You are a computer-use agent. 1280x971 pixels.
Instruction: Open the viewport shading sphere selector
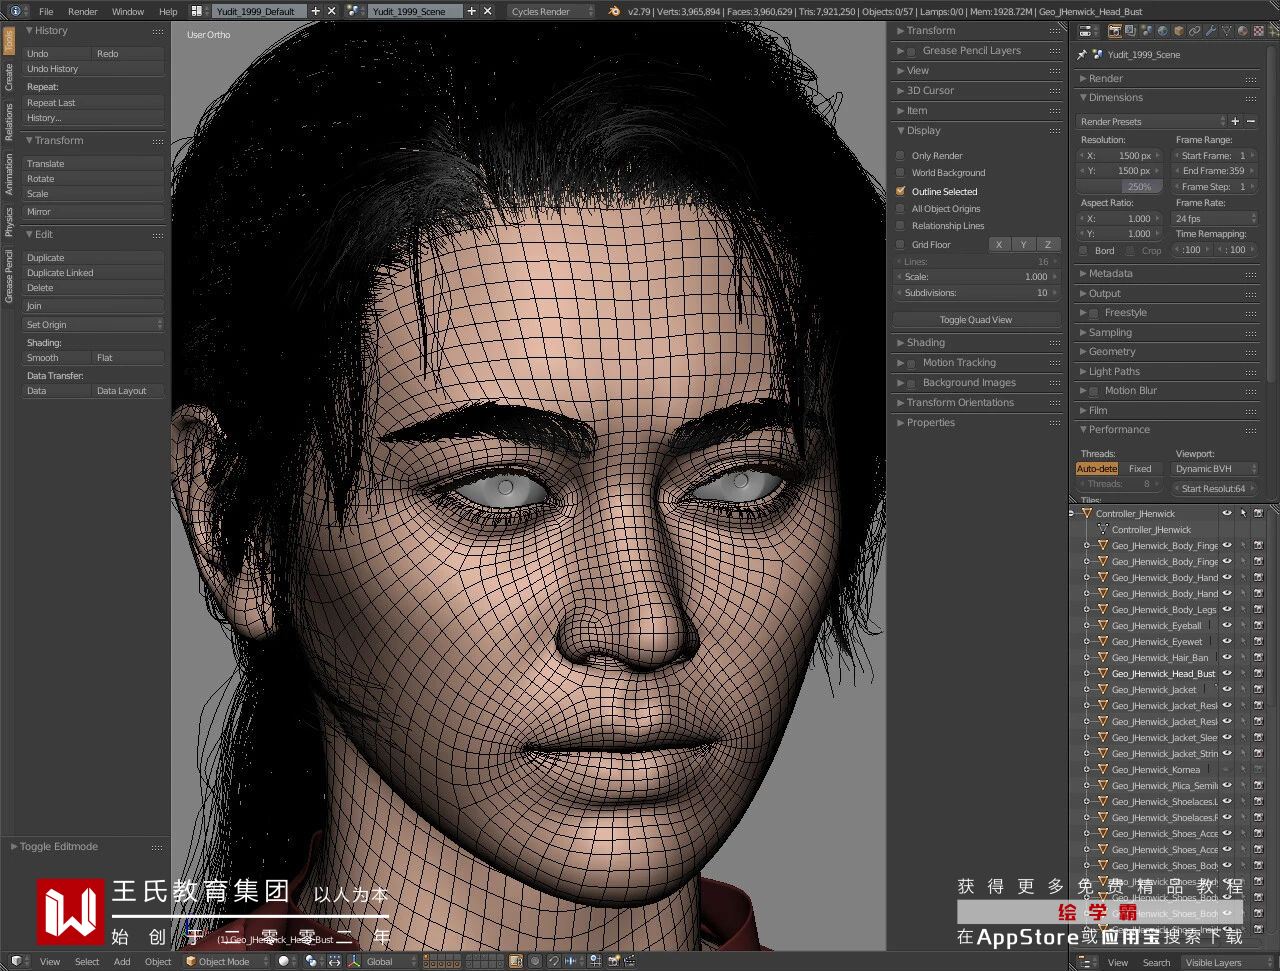tap(287, 962)
